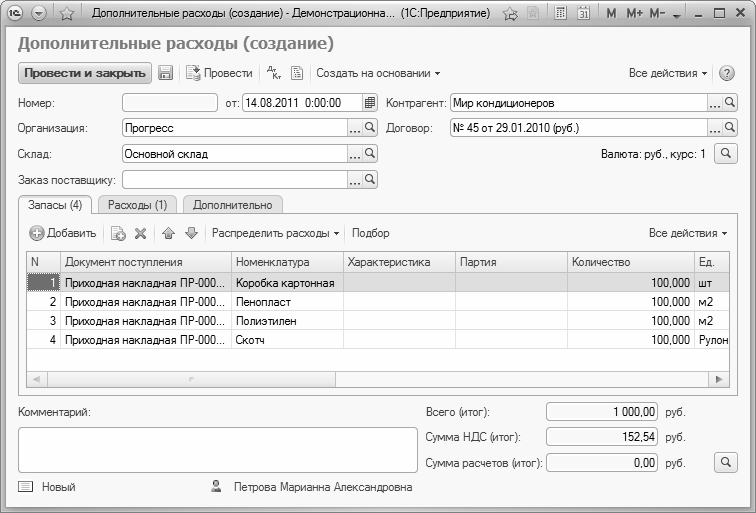Viewport: 756px width, 513px height.
Task: Click the Сумма НДС (итог) field showing 152,54
Action: point(602,437)
